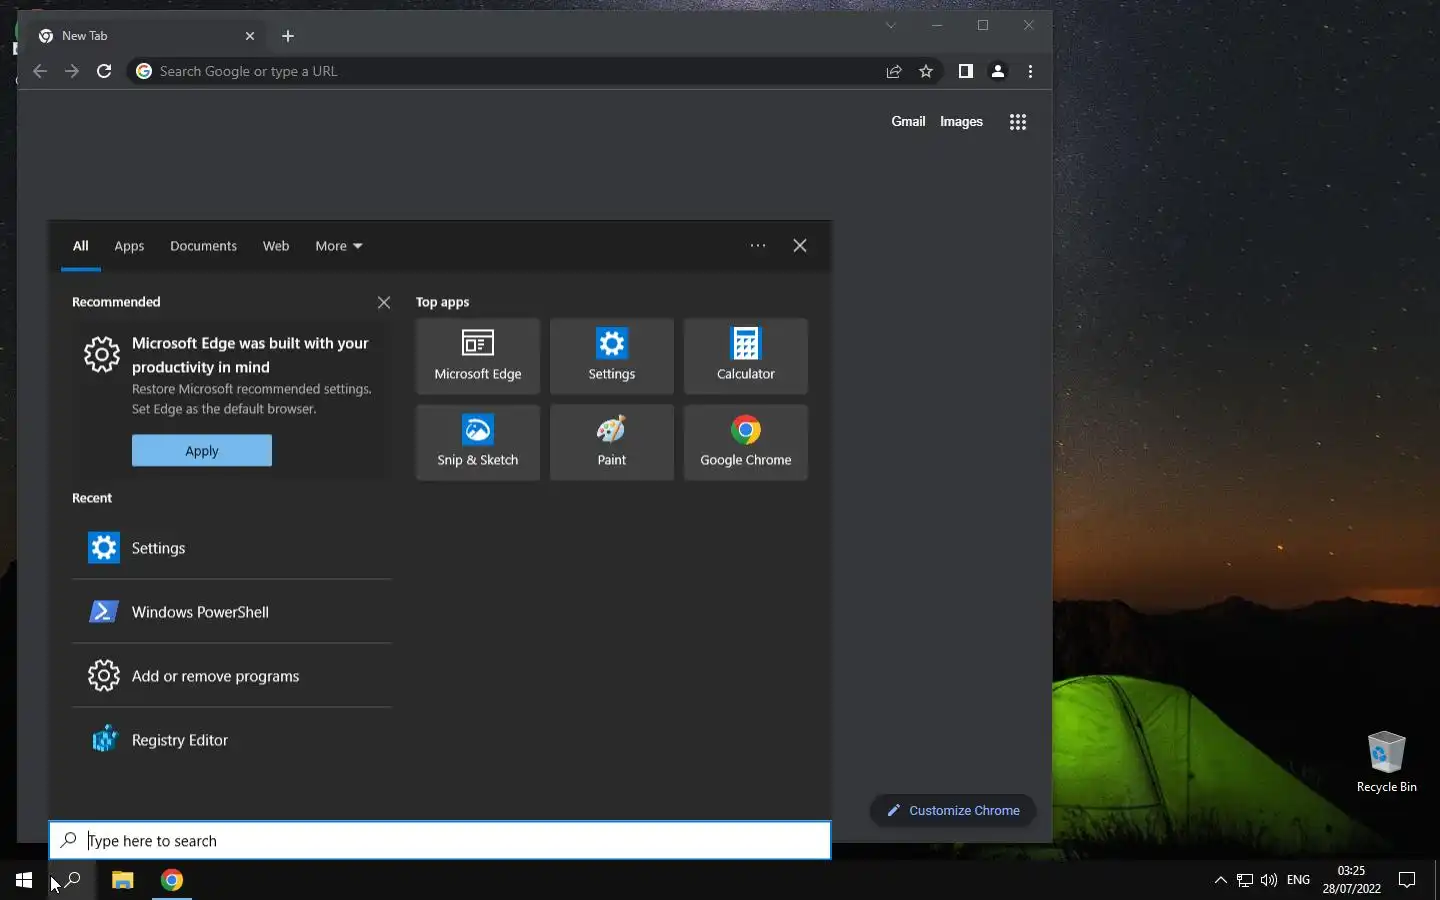Close the New Tab tab
The width and height of the screenshot is (1440, 900).
(250, 36)
